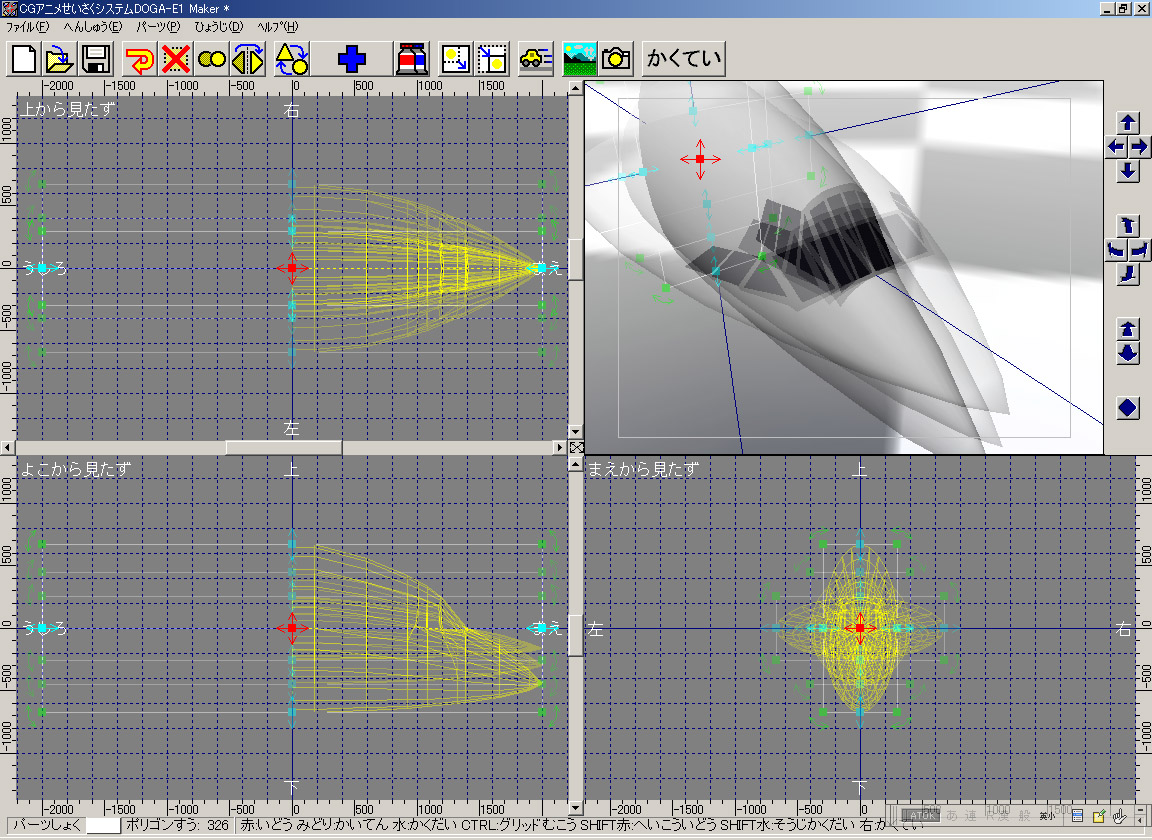
Task: Click the white パーツしょく color swatch
Action: (x=103, y=825)
